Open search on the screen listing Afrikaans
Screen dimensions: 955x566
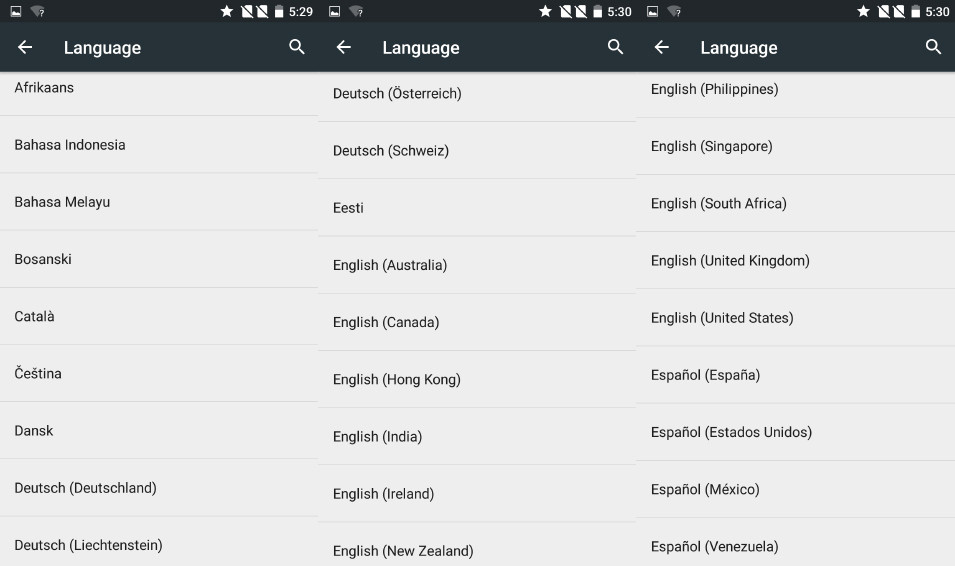297,47
